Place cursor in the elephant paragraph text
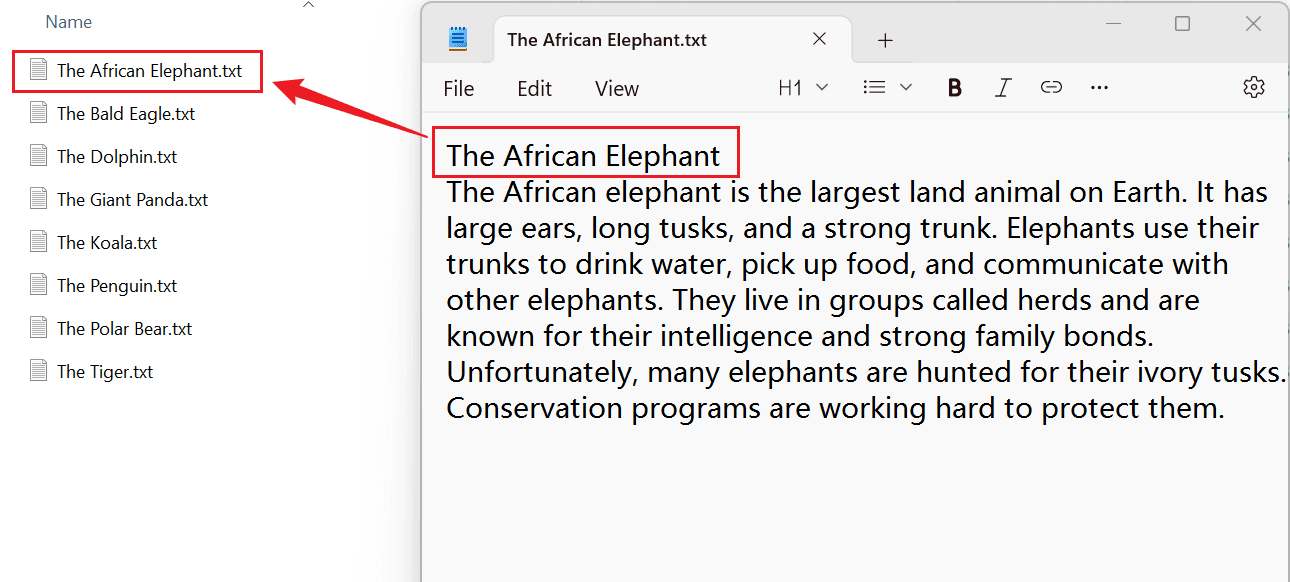Image resolution: width=1290 pixels, height=582 pixels. tap(866, 300)
